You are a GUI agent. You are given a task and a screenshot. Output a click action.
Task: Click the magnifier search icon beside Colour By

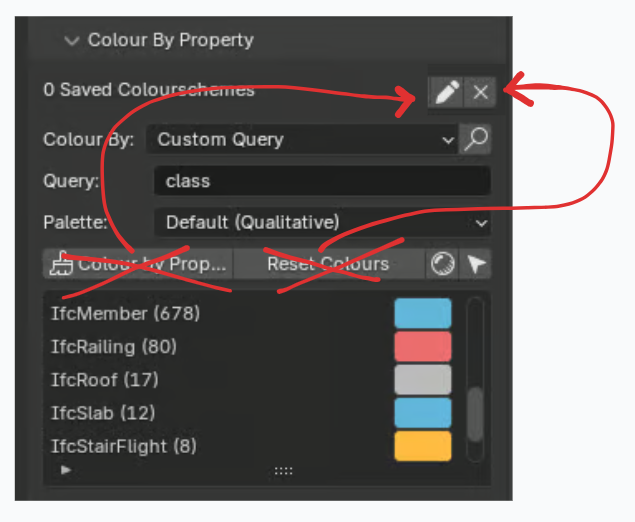tap(475, 139)
